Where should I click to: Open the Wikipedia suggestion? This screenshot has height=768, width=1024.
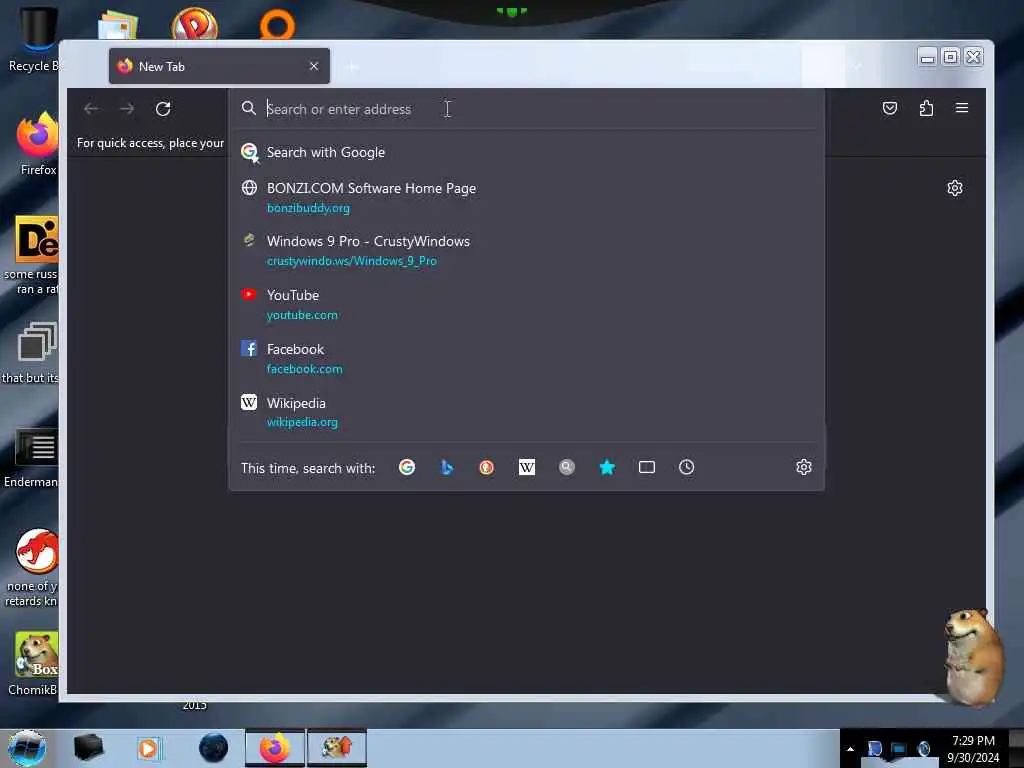point(526,412)
